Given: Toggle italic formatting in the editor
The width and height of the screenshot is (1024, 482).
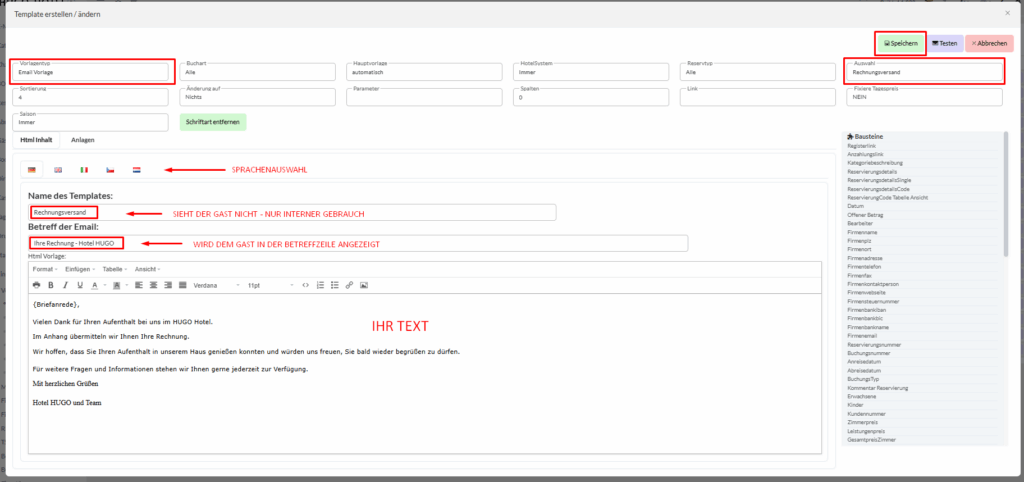Looking at the screenshot, I should pos(65,285).
